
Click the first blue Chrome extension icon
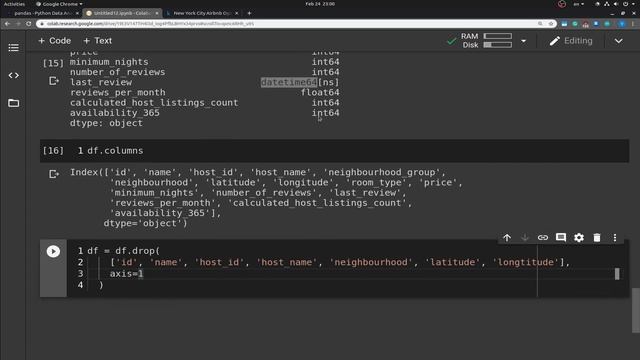[x=564, y=24]
